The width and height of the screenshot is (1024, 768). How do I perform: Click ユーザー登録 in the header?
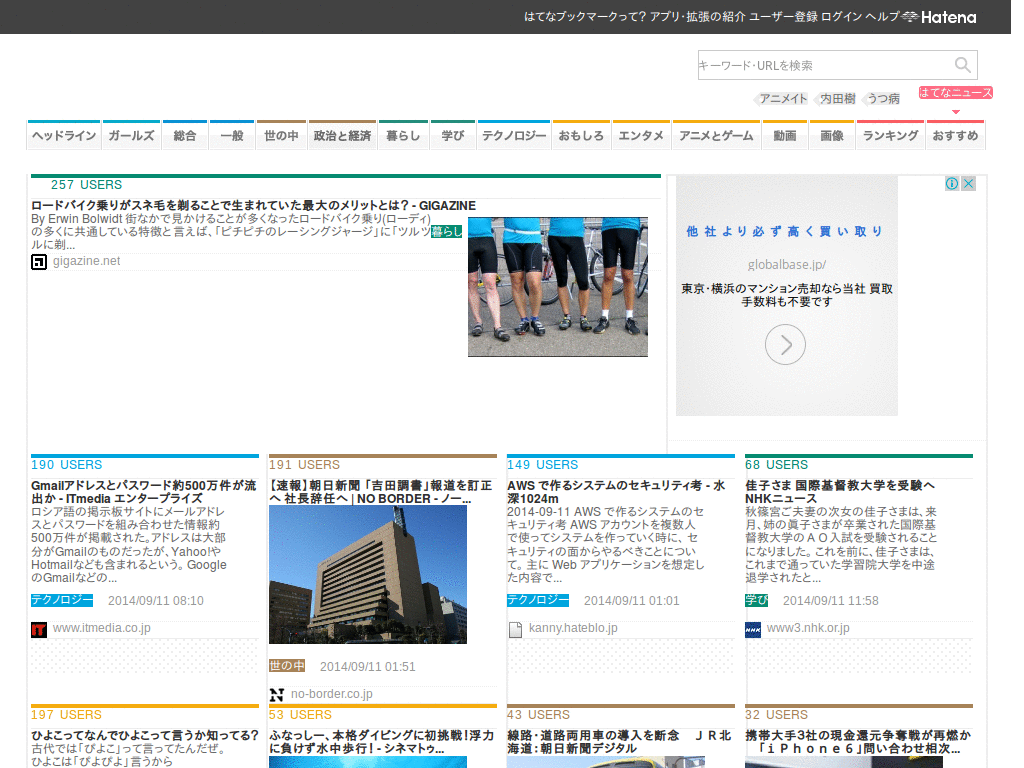coord(783,17)
